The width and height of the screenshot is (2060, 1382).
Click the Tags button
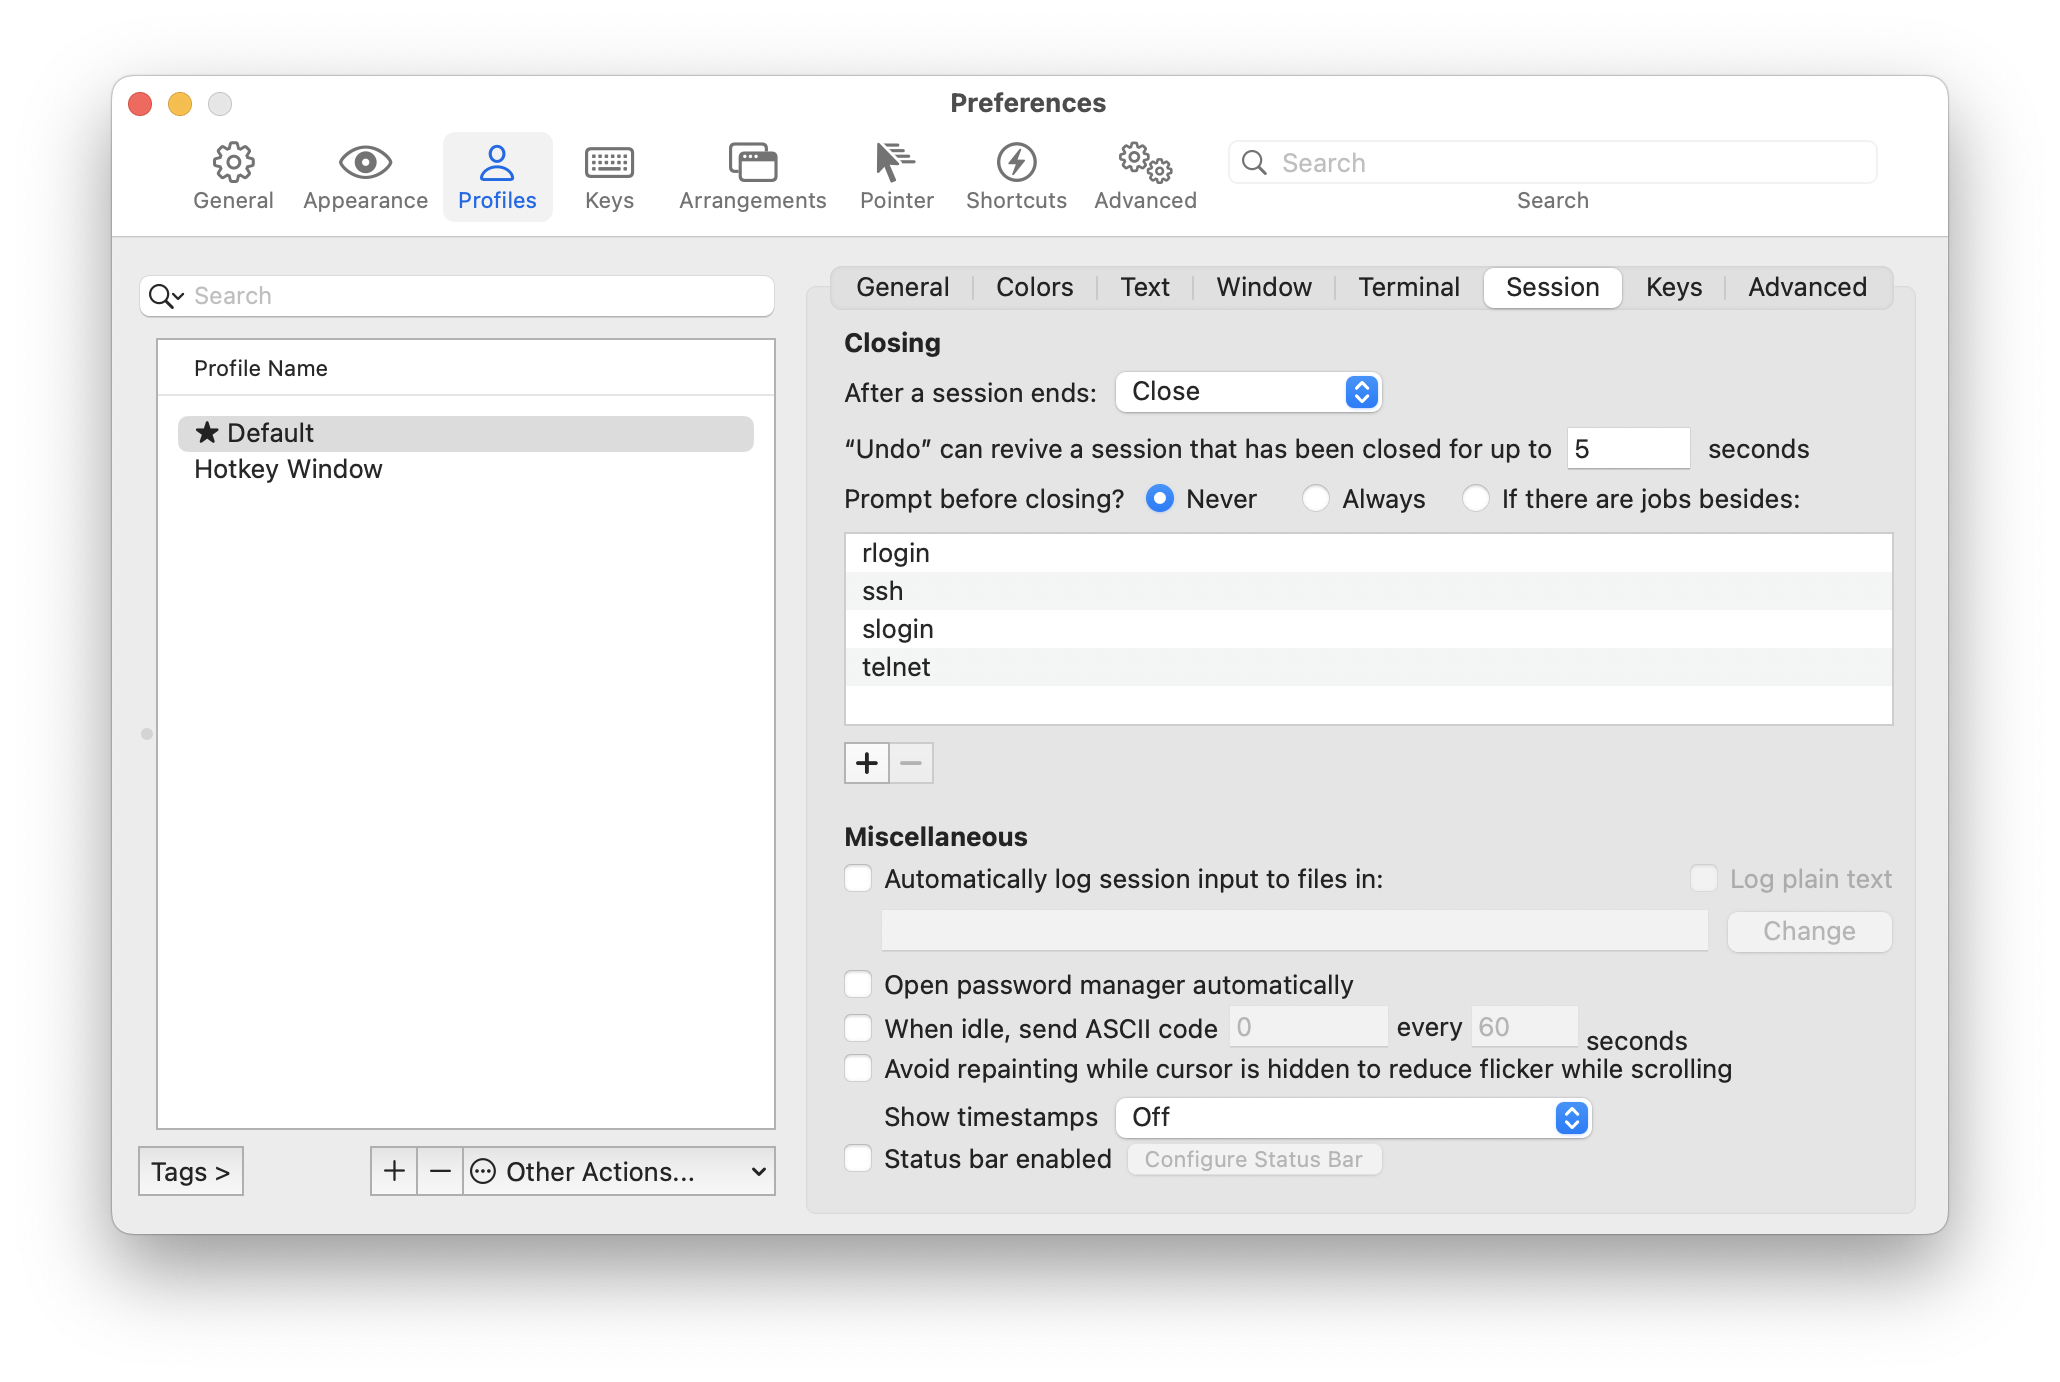point(190,1171)
